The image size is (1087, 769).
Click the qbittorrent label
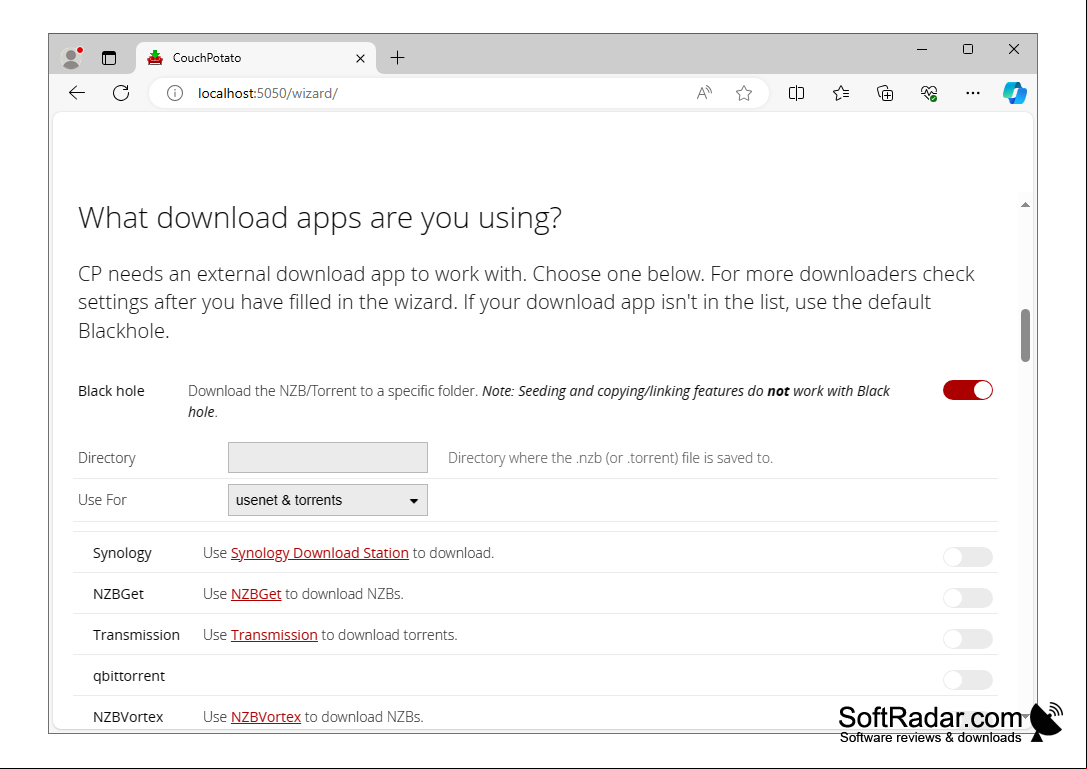(129, 676)
